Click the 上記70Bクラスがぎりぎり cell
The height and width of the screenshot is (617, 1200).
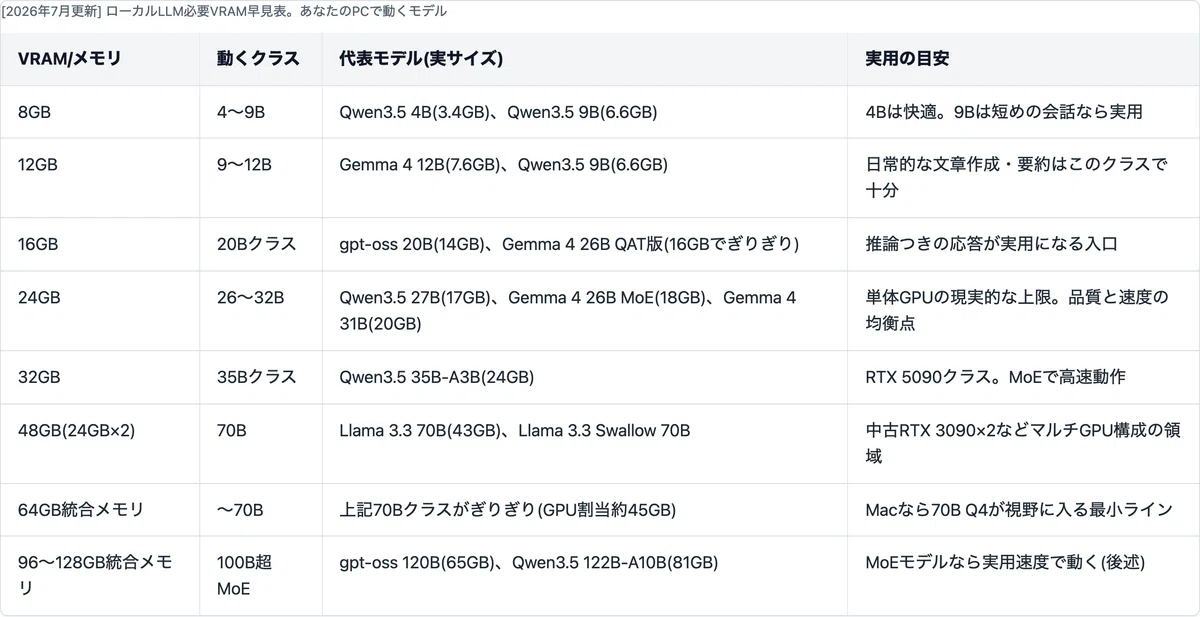(585, 510)
